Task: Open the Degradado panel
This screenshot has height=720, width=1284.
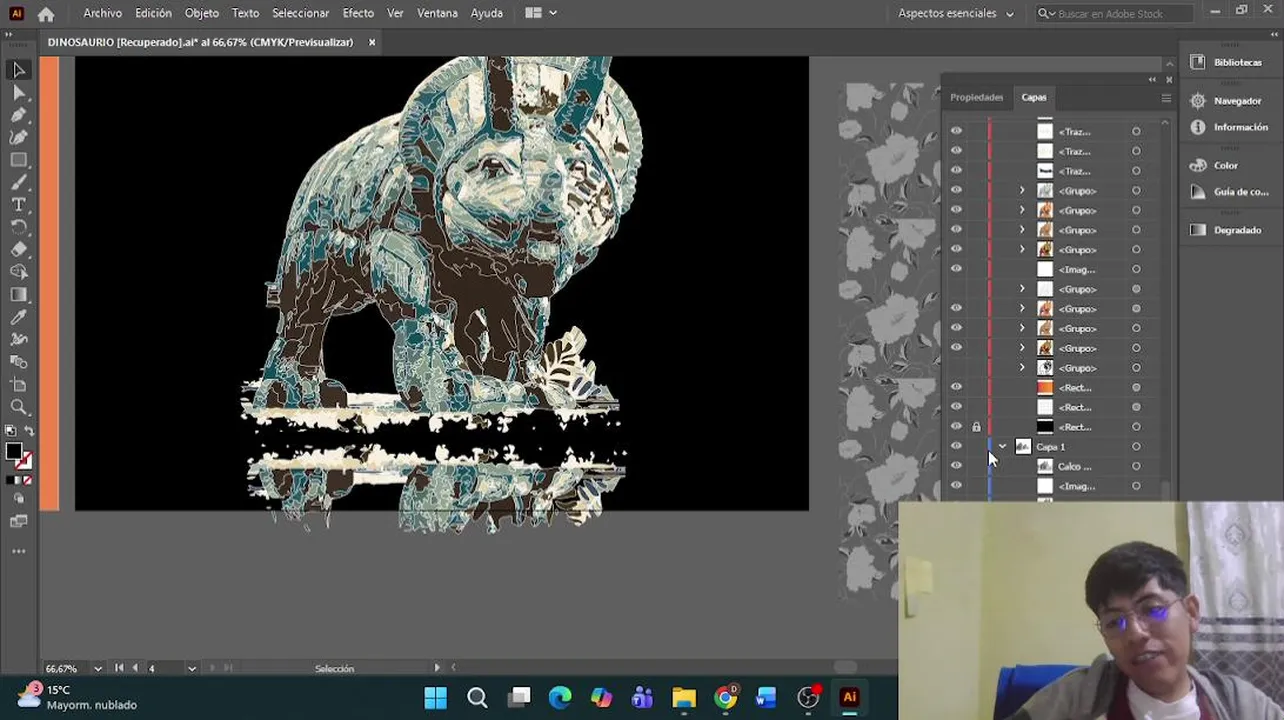Action: 1227,230
